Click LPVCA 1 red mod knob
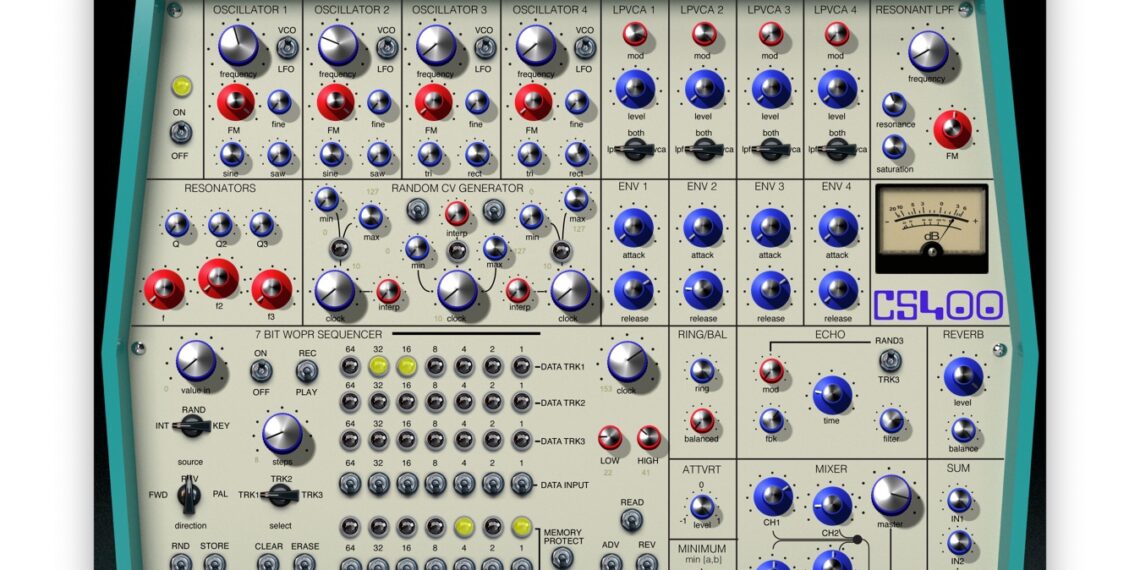This screenshot has width=1140, height=570. coord(635,33)
